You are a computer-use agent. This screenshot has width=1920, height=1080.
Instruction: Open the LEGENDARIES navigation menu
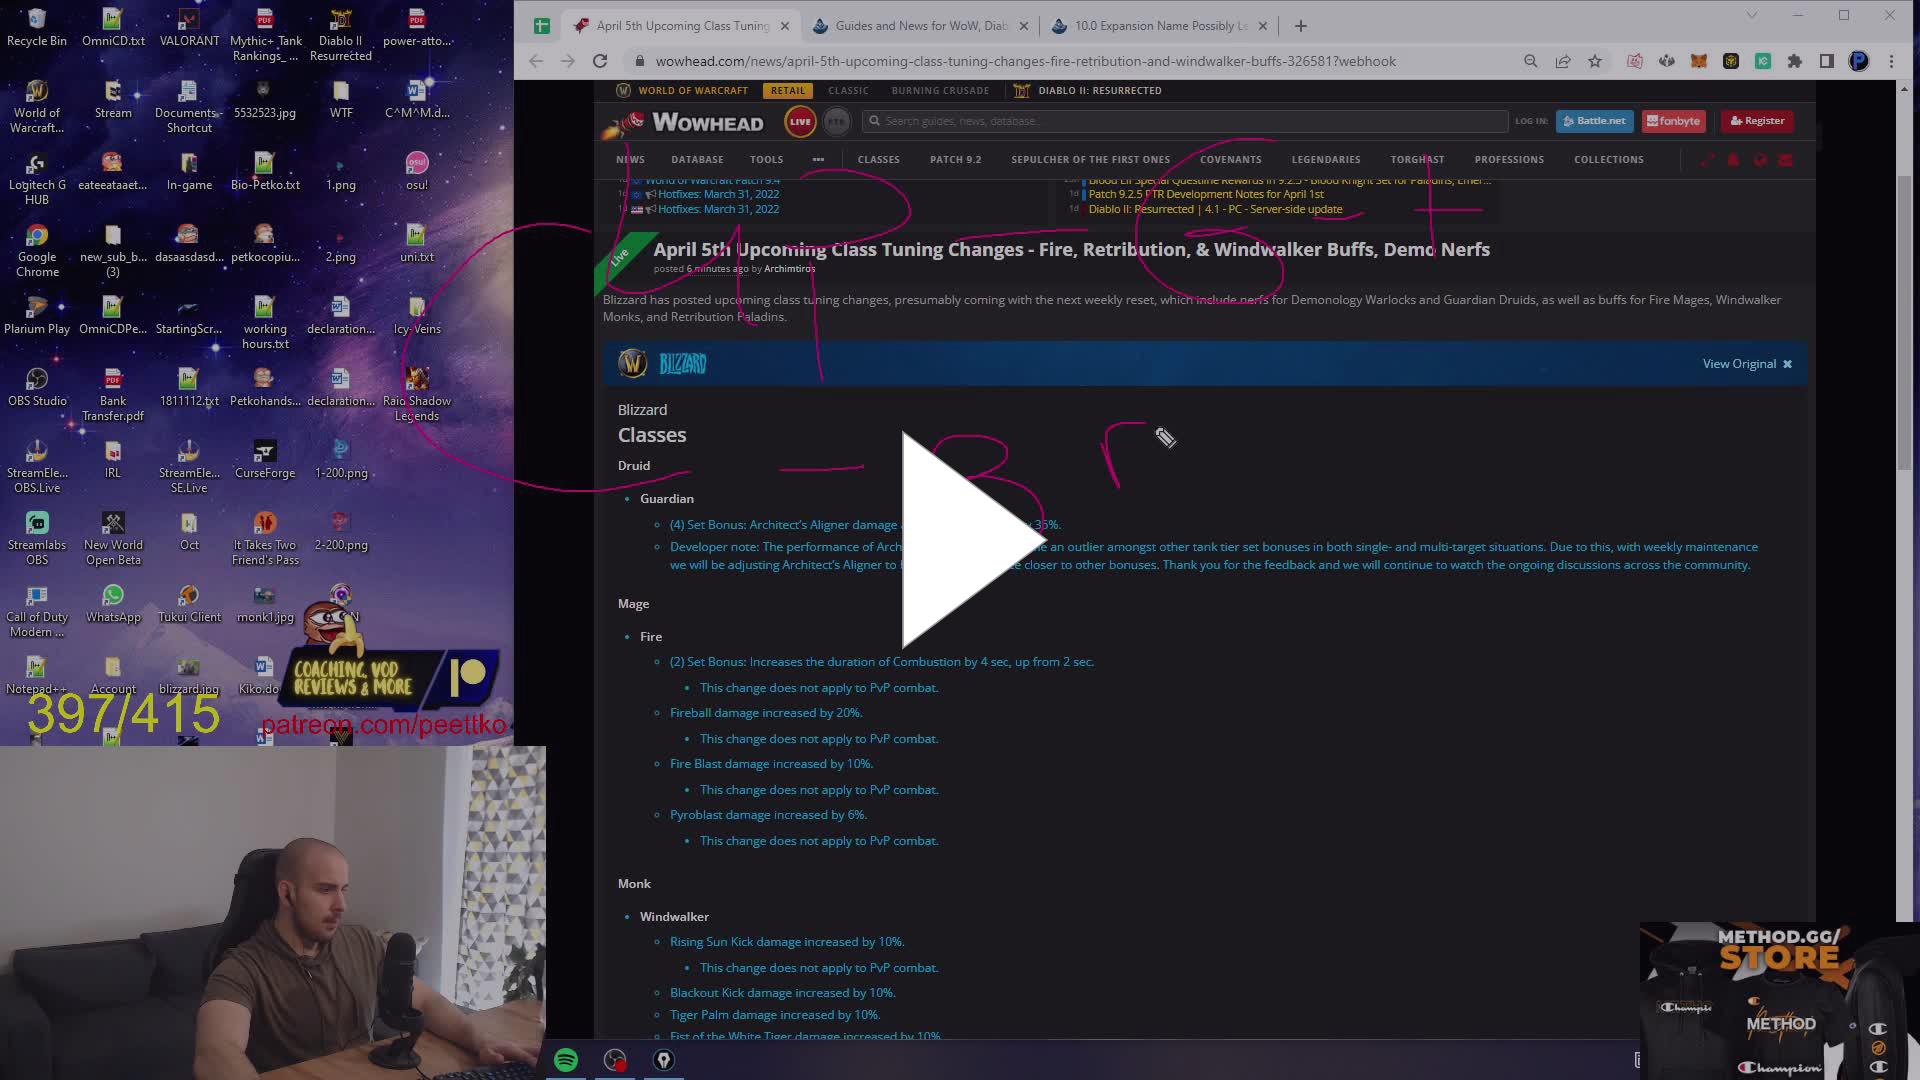coord(1325,159)
